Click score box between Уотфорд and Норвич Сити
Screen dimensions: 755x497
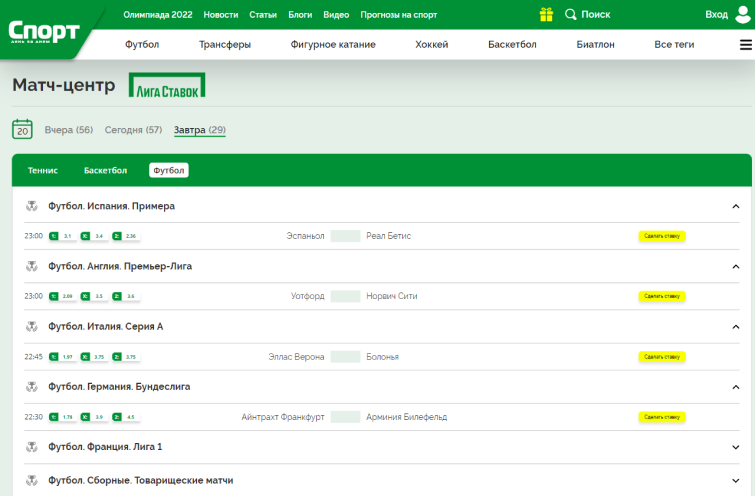tap(345, 296)
